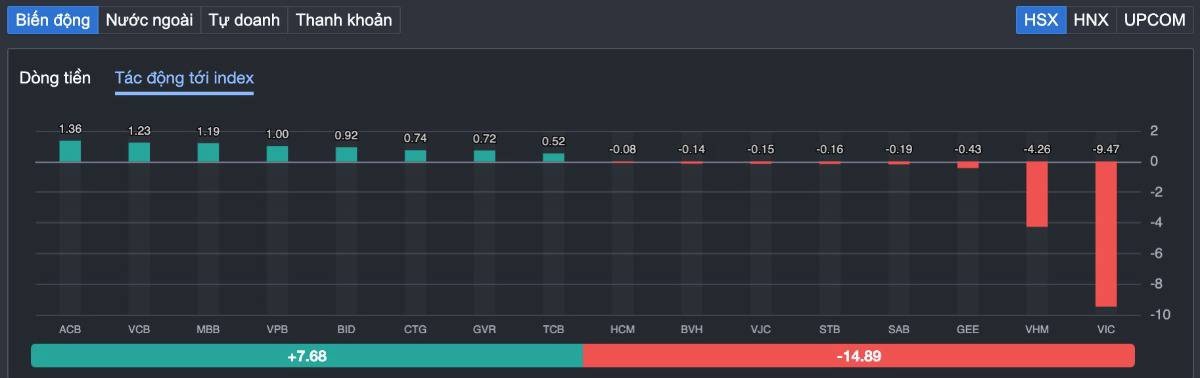Click the MBB green bar
This screenshot has height=378, width=1200.
coord(208,152)
